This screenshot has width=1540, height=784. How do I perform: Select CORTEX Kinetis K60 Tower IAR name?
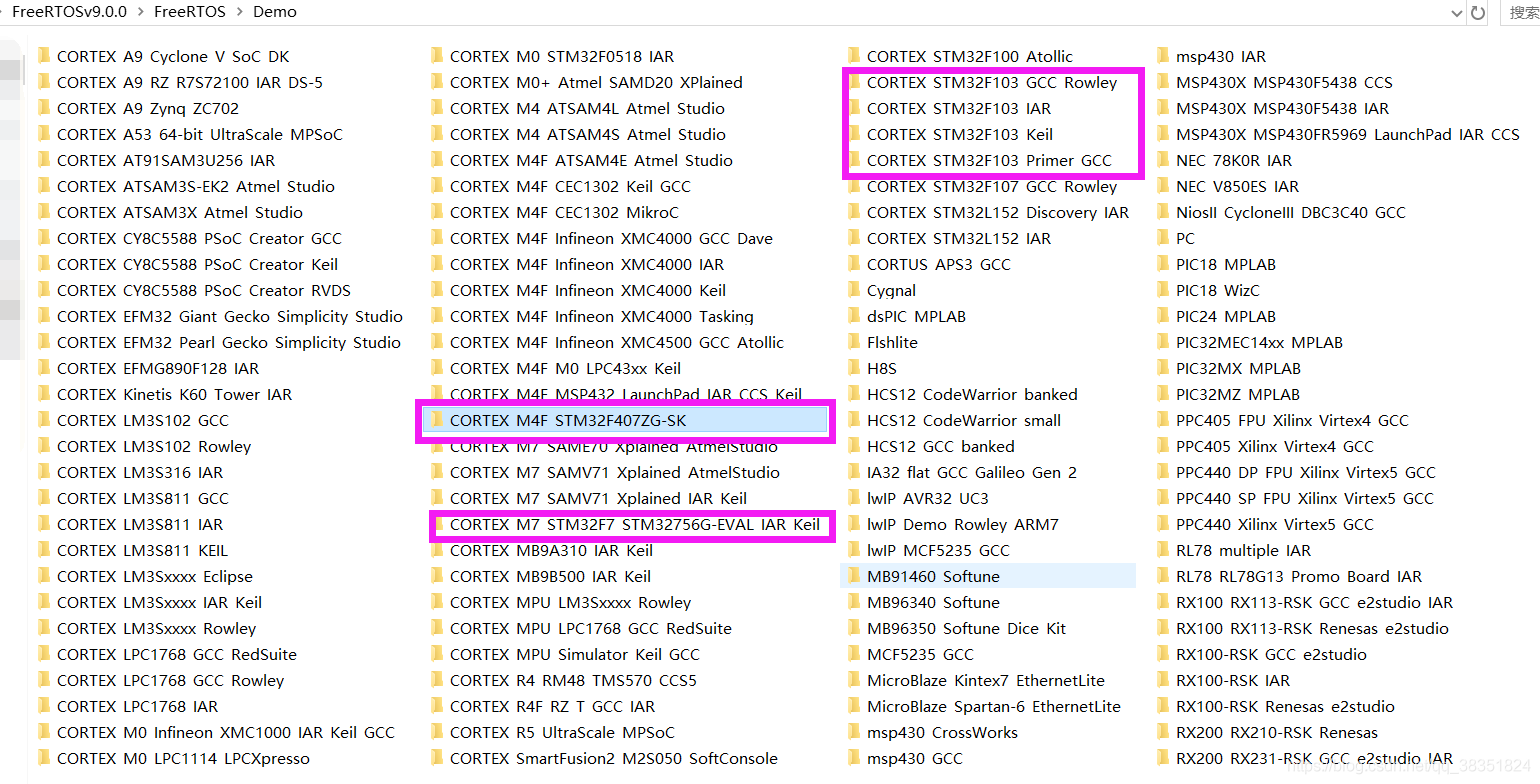click(175, 394)
